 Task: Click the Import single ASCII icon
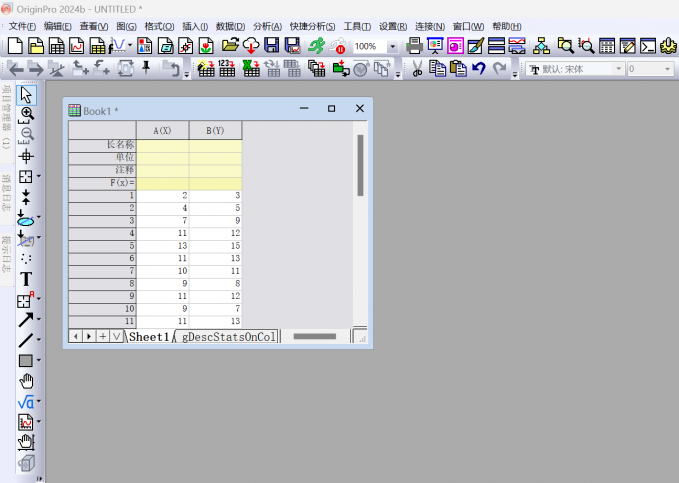click(226, 68)
